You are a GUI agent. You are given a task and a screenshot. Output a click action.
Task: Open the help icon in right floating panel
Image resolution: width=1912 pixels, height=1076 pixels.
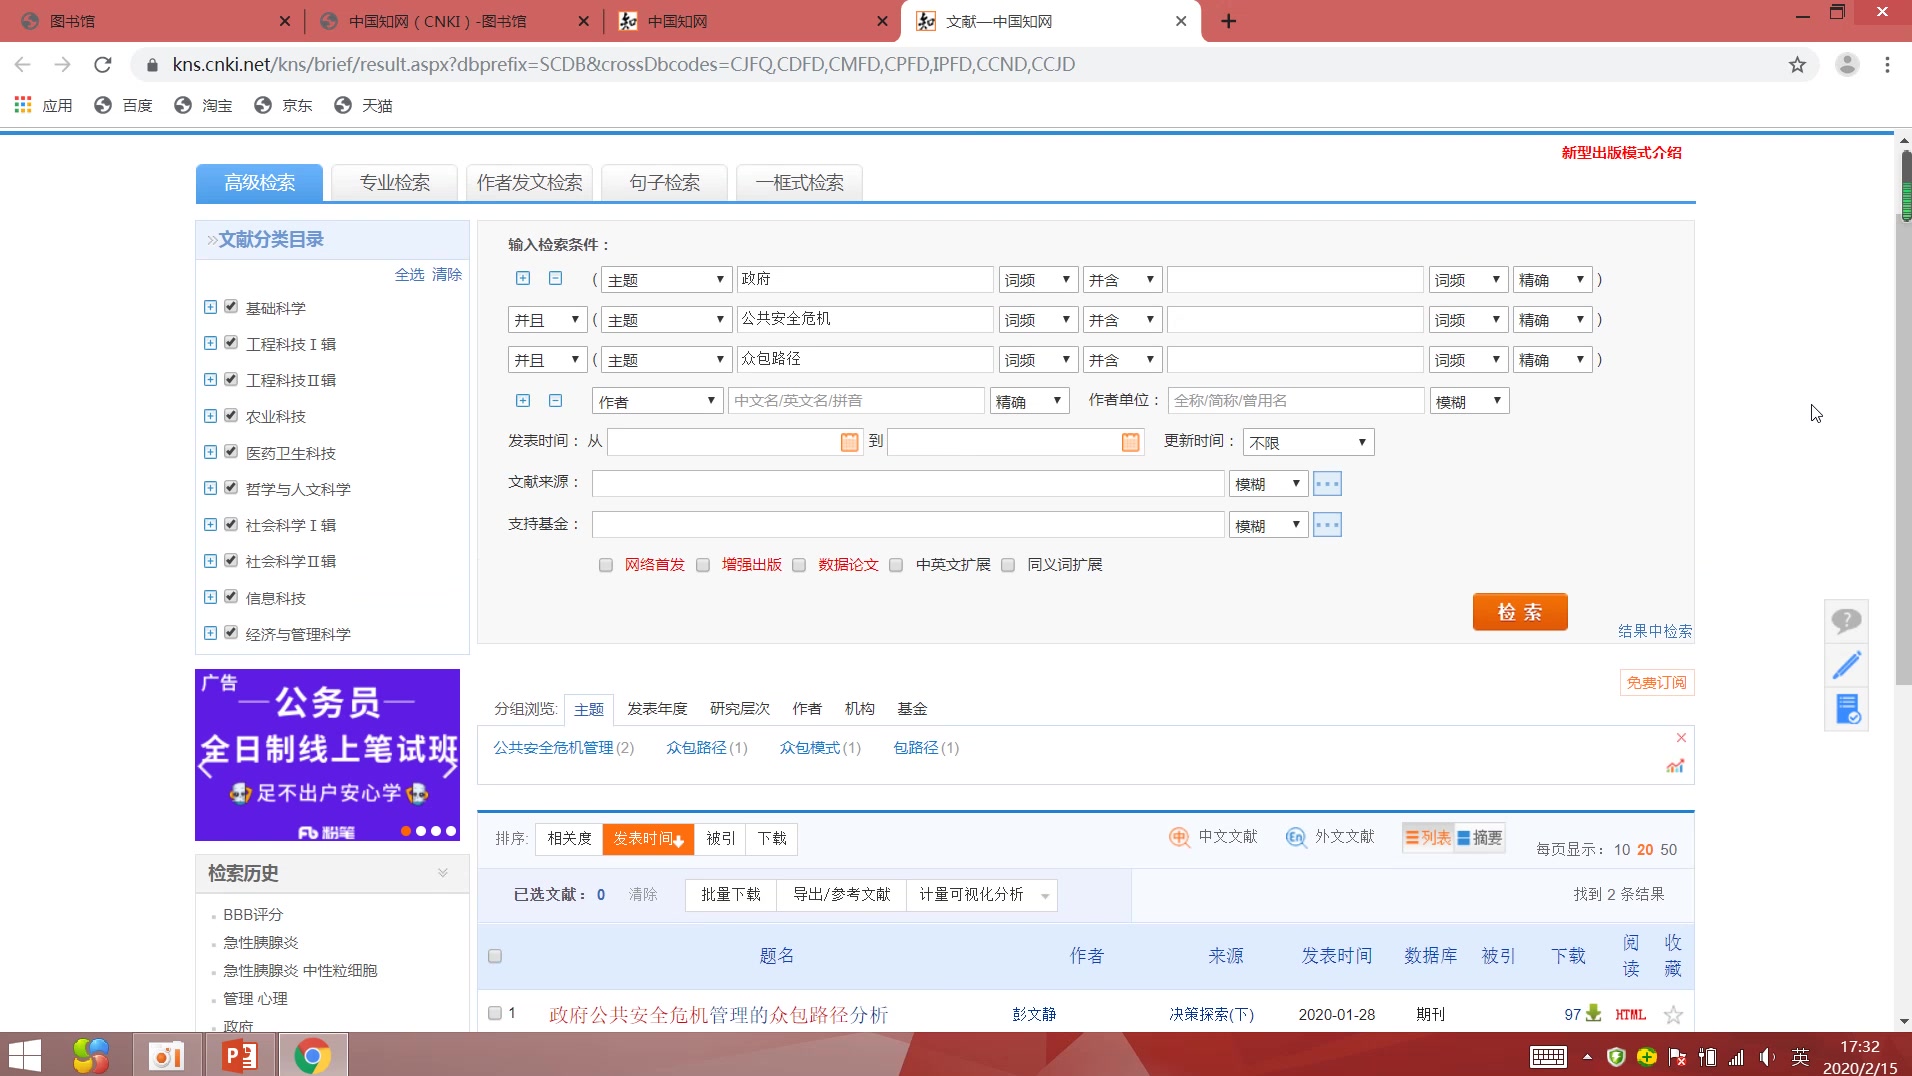pyautogui.click(x=1846, y=620)
